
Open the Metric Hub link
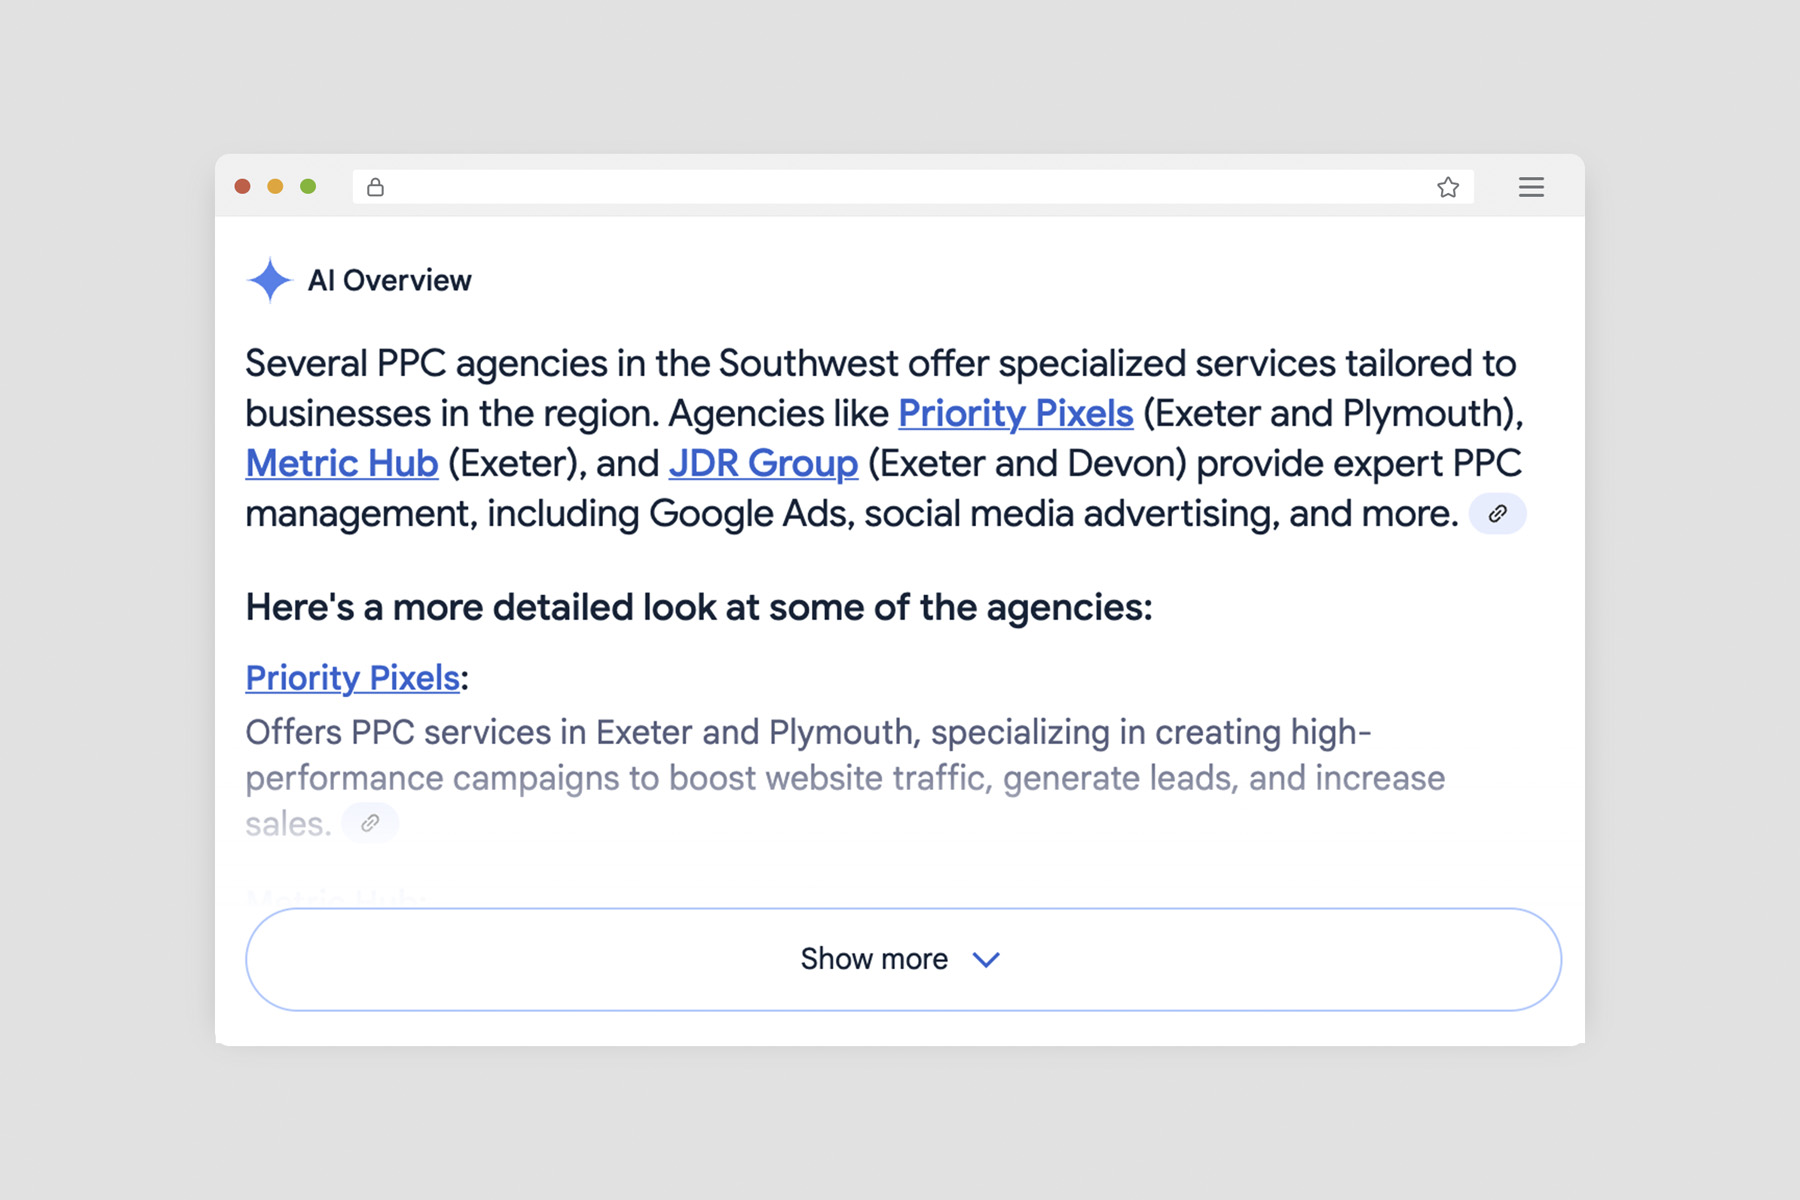tap(341, 463)
